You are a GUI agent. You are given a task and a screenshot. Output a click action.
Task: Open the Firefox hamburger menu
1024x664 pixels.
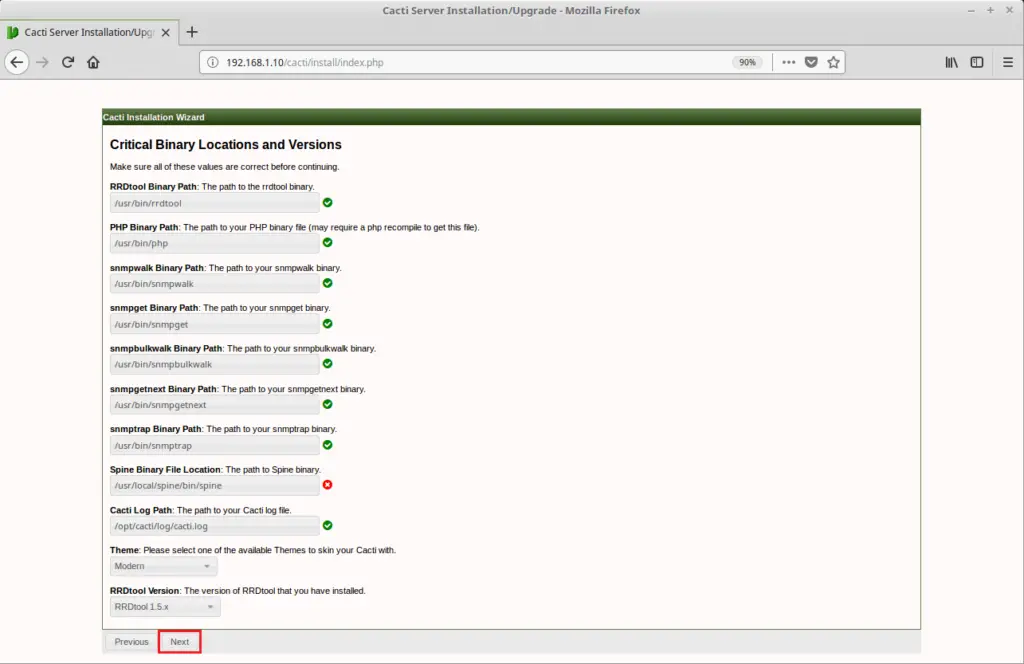tap(1008, 63)
